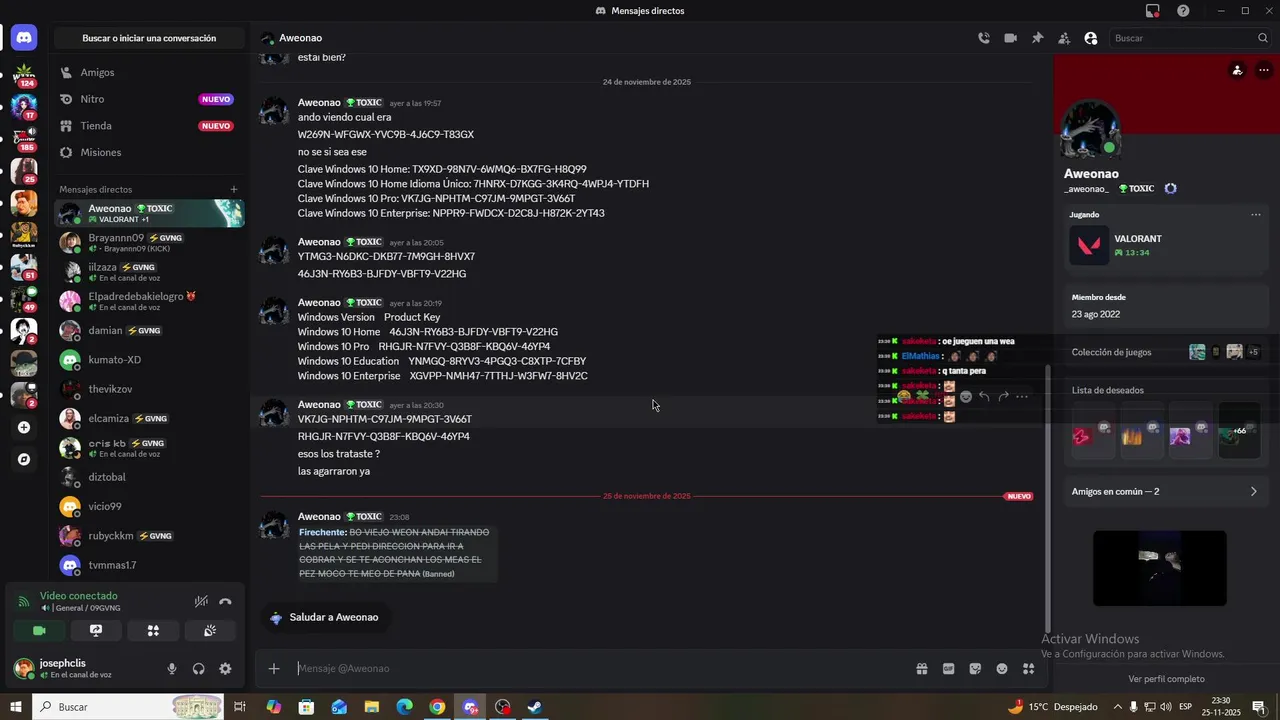Open vicio99 direct message
The height and width of the screenshot is (720, 1280).
click(149, 507)
